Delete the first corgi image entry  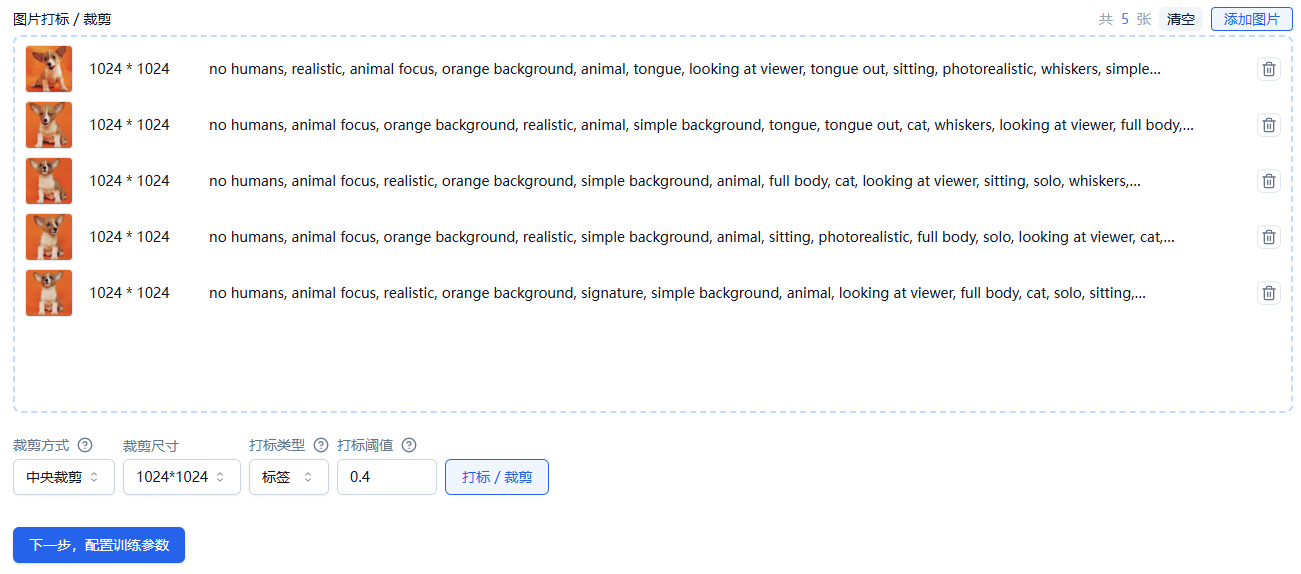tap(1268, 69)
